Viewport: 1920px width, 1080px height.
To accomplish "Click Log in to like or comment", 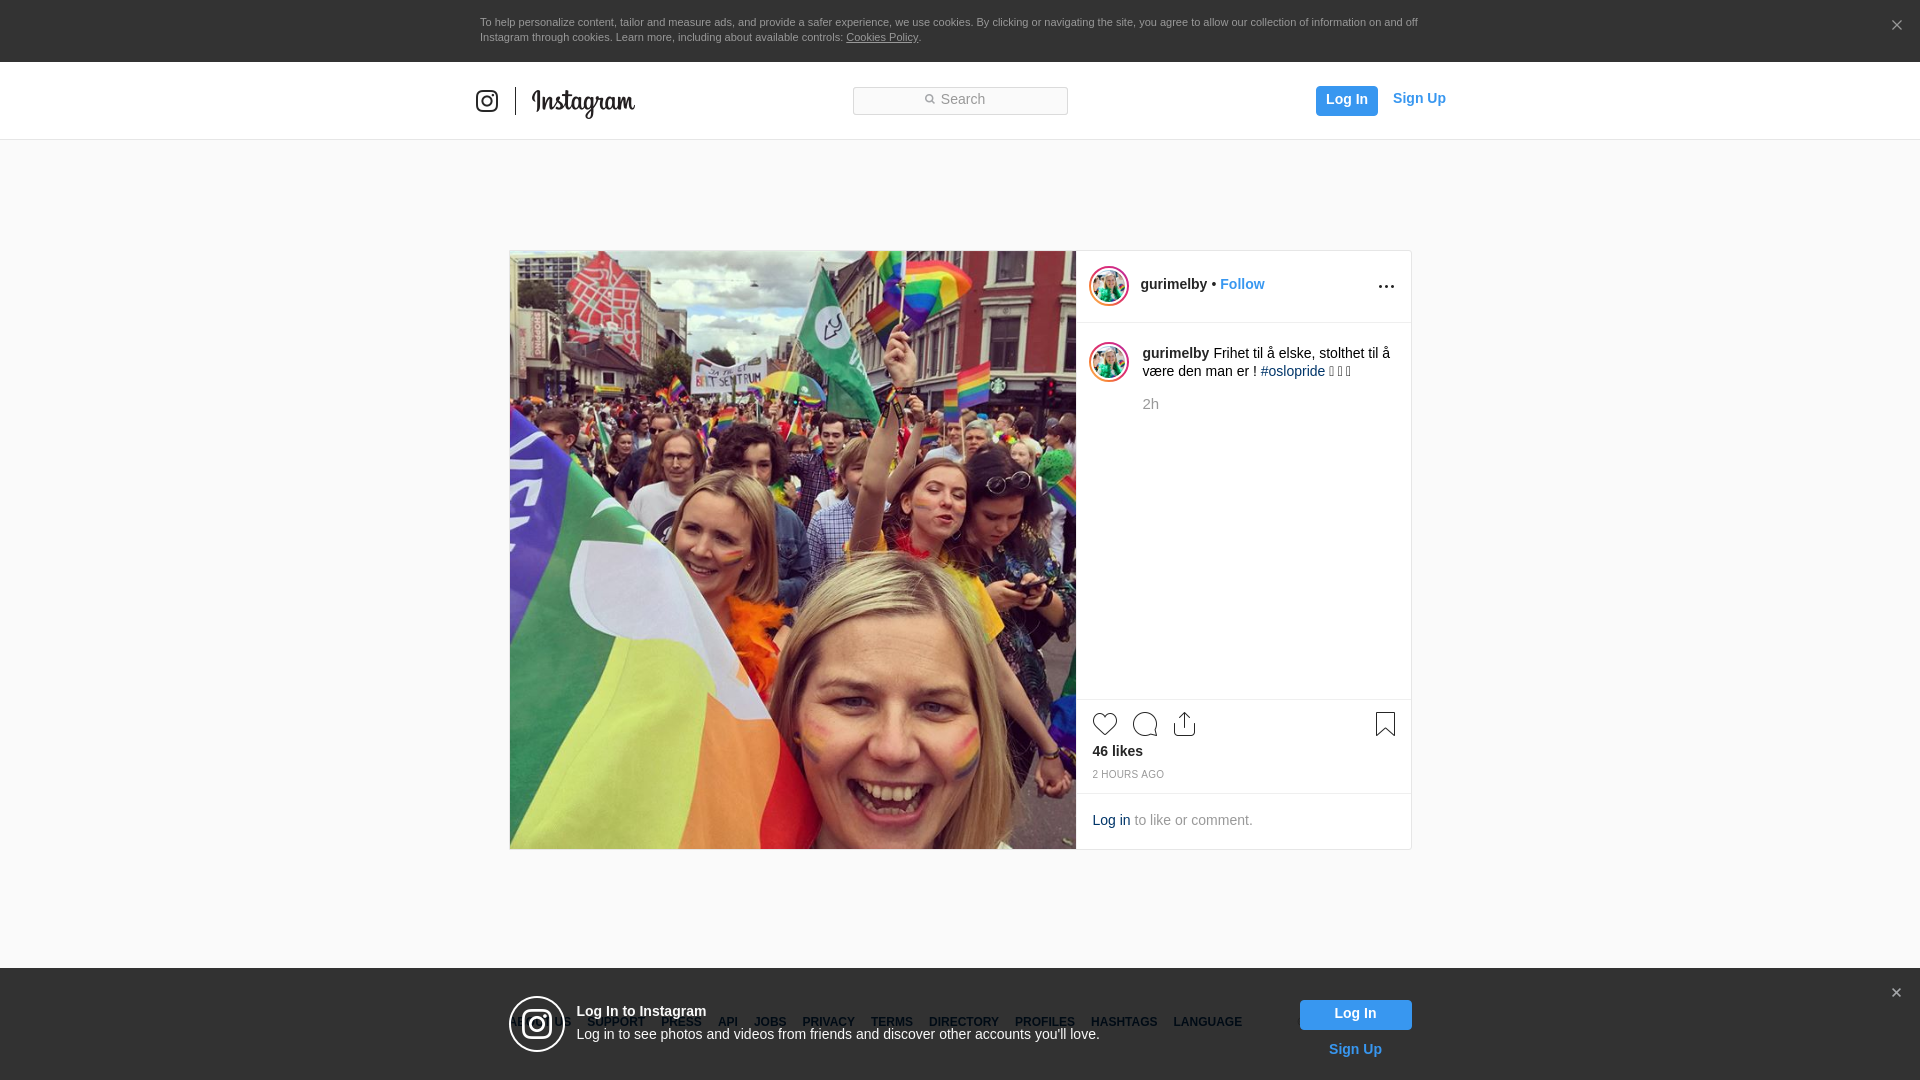I will click(x=1111, y=820).
